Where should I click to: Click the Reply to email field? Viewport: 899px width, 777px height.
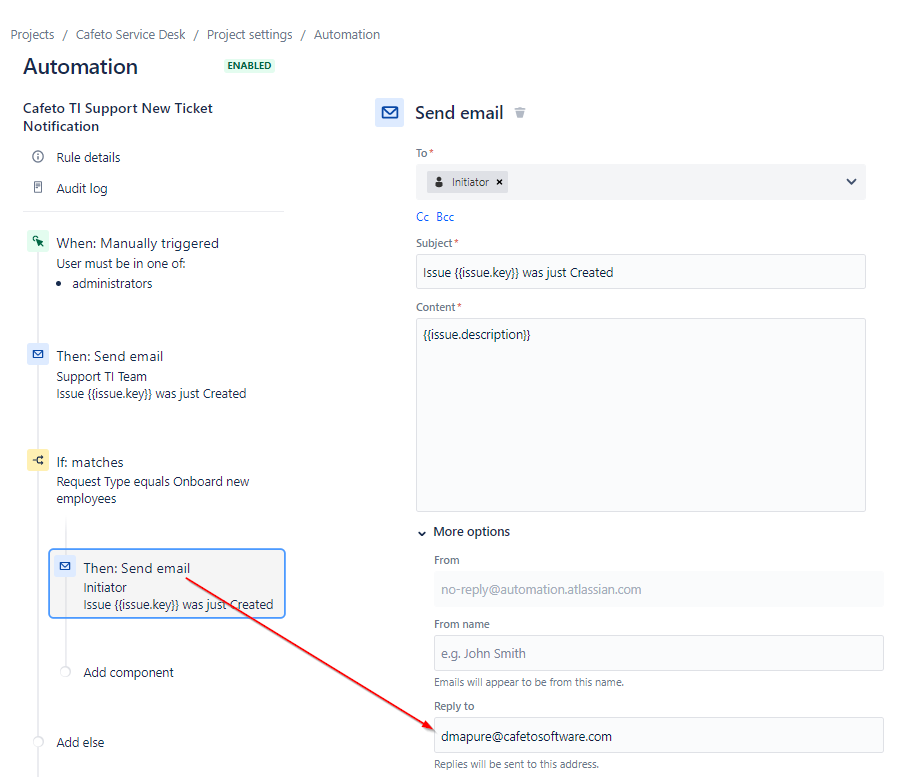658,735
